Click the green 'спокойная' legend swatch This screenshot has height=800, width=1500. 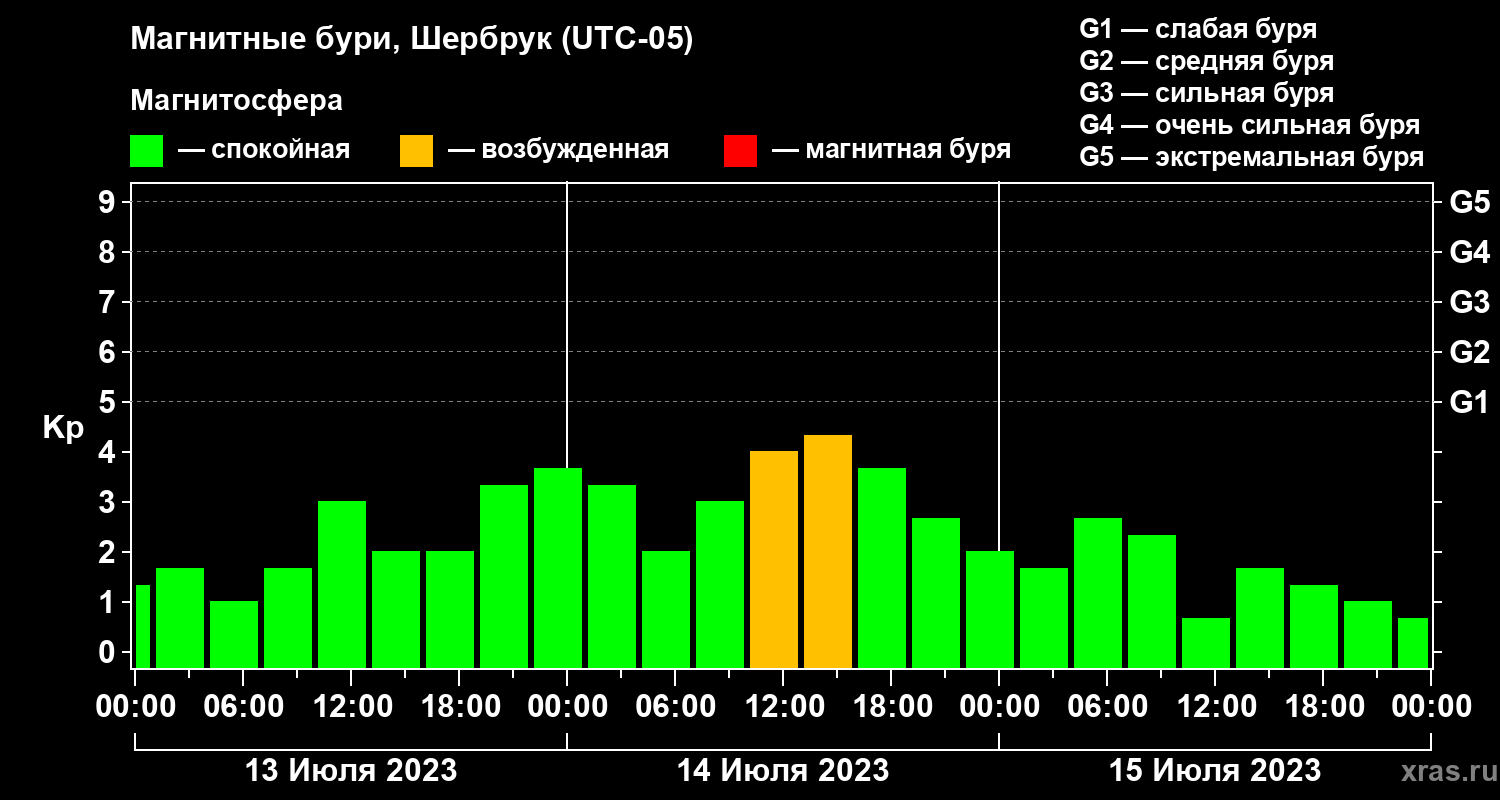(x=146, y=151)
